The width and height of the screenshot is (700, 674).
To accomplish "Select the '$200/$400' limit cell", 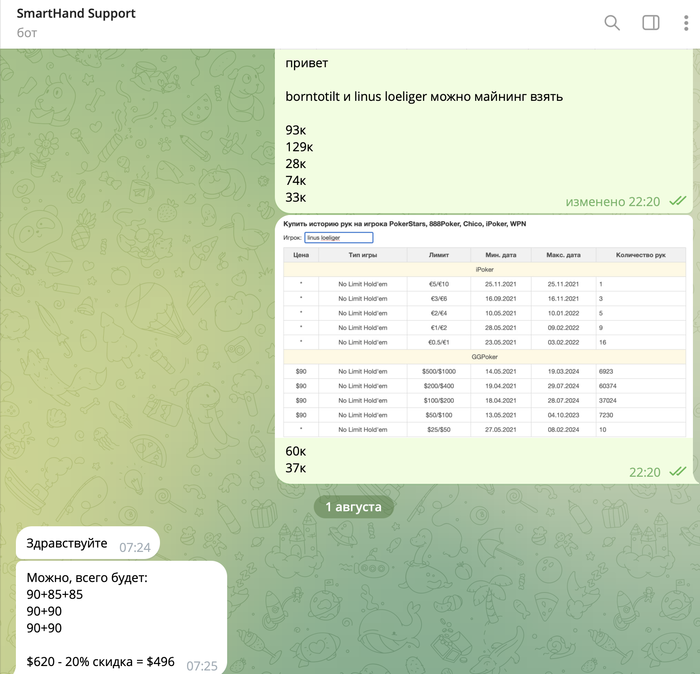I will pyautogui.click(x=439, y=386).
